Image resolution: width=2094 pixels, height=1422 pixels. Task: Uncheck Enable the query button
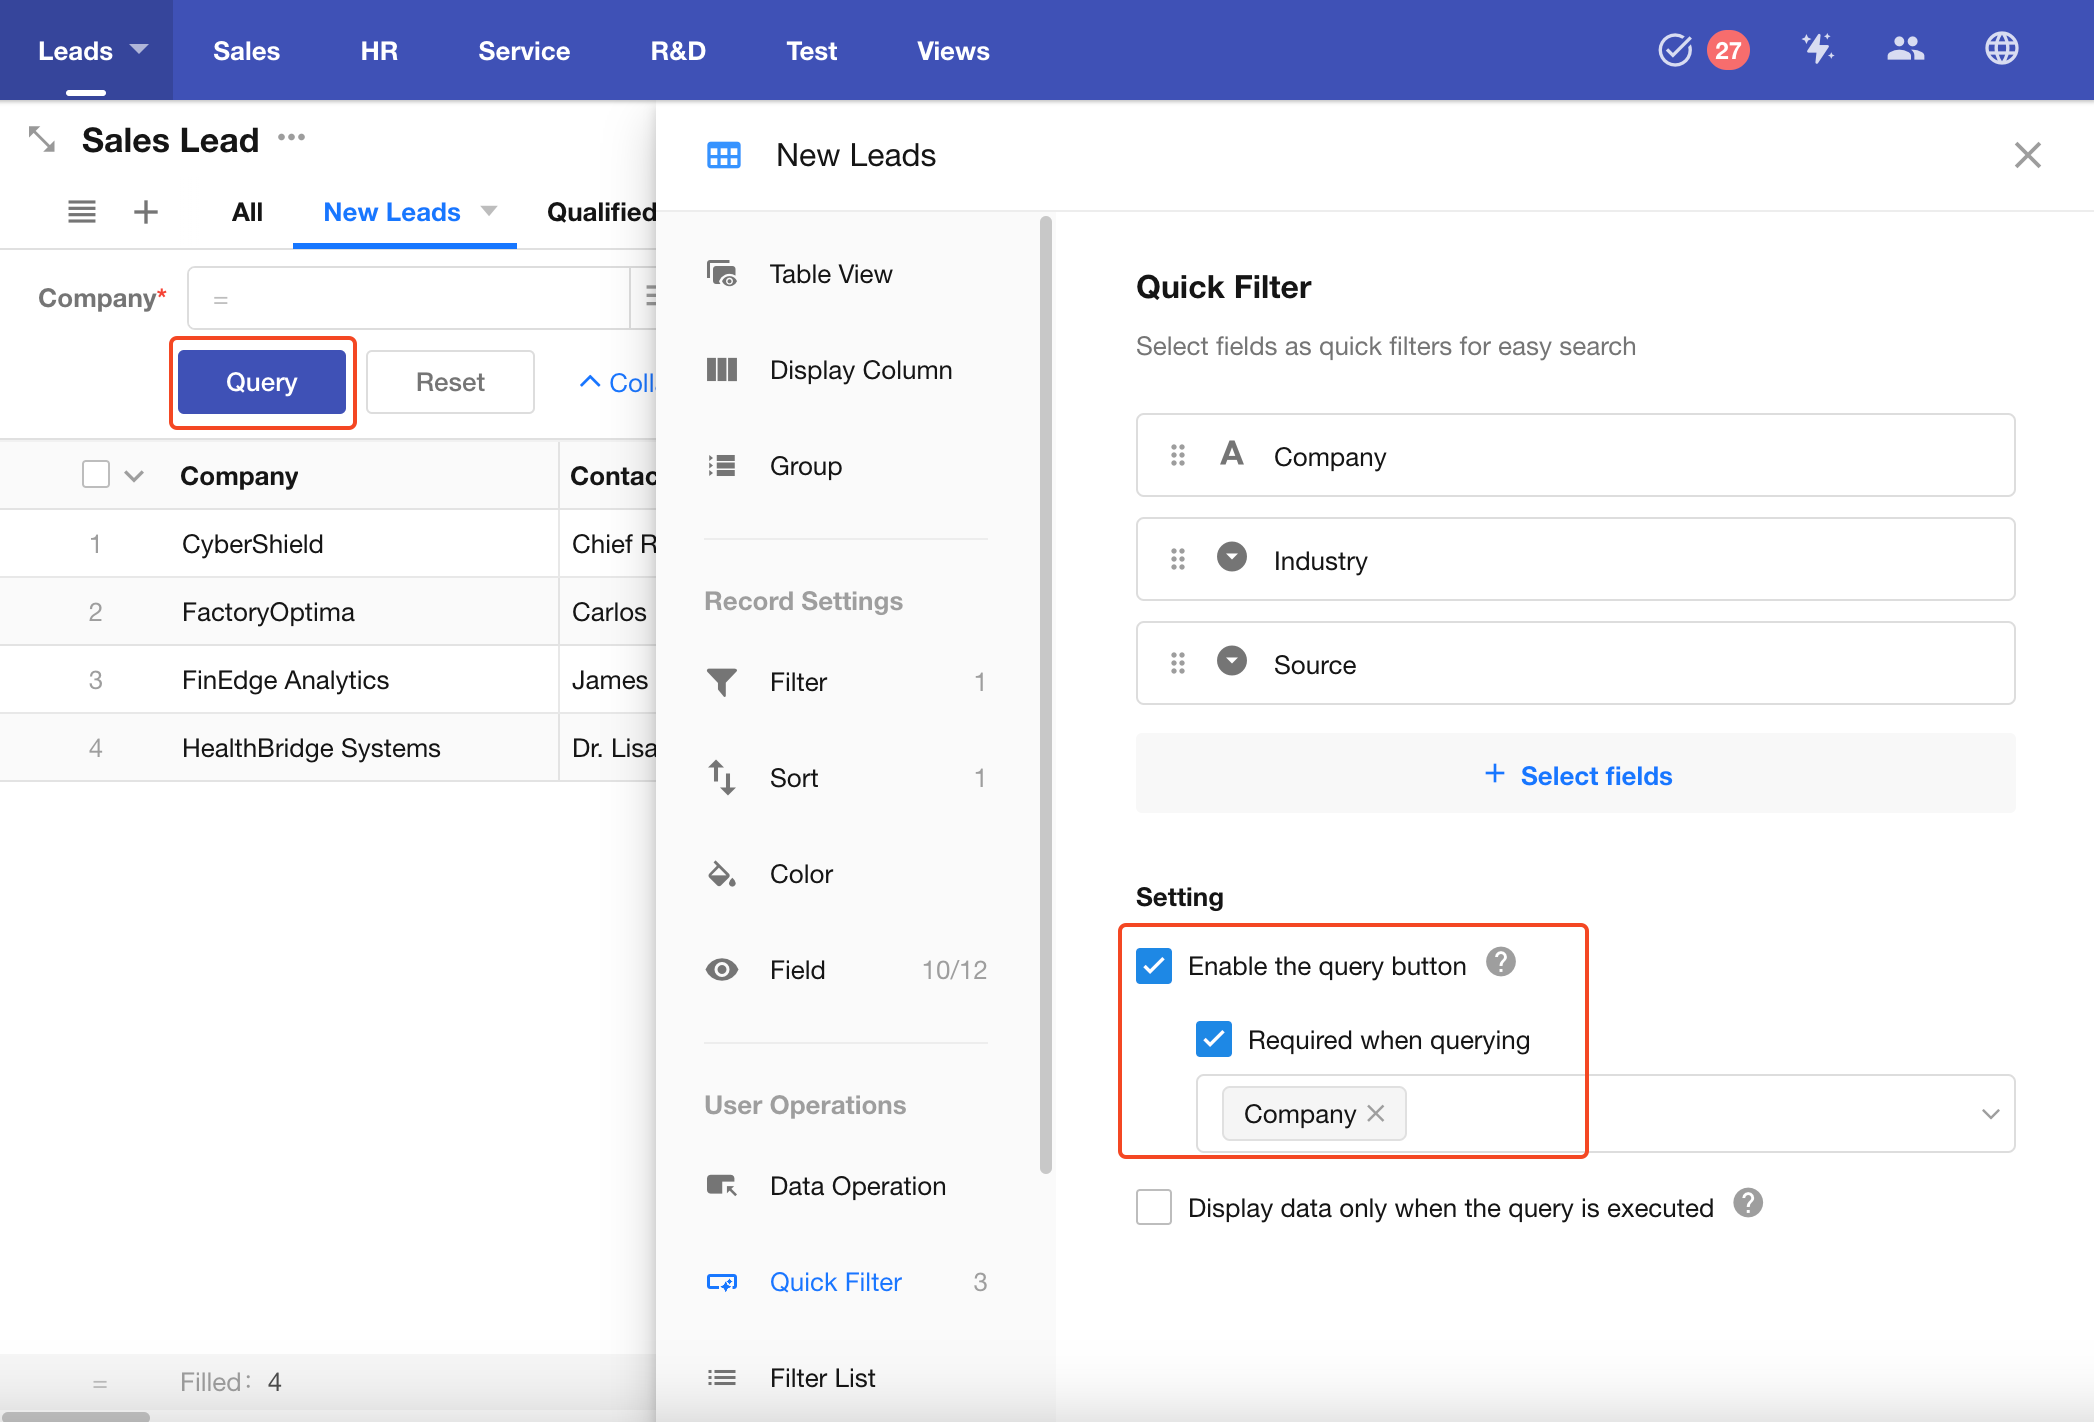click(x=1154, y=966)
